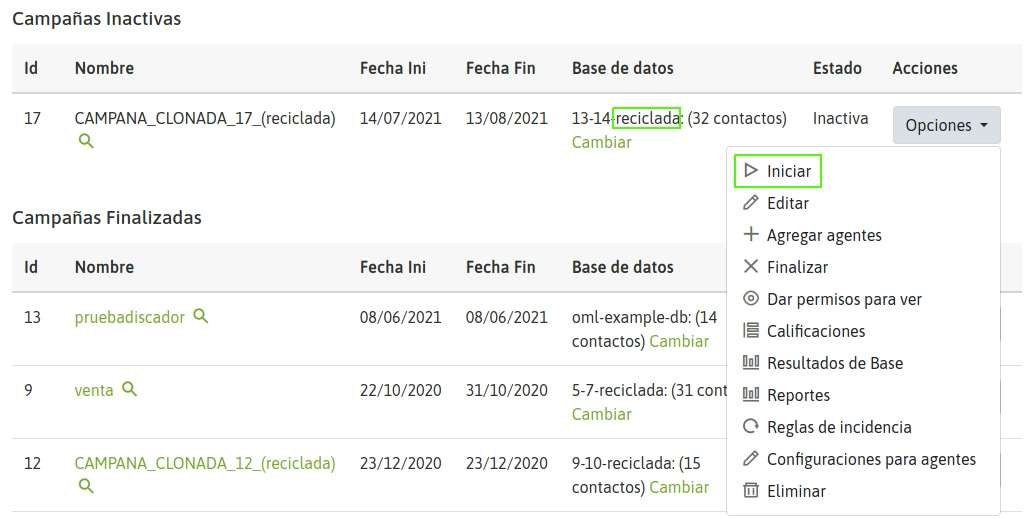This screenshot has height=519, width=1027.
Task: Click the magnifier icon next to venta
Action: (130, 389)
